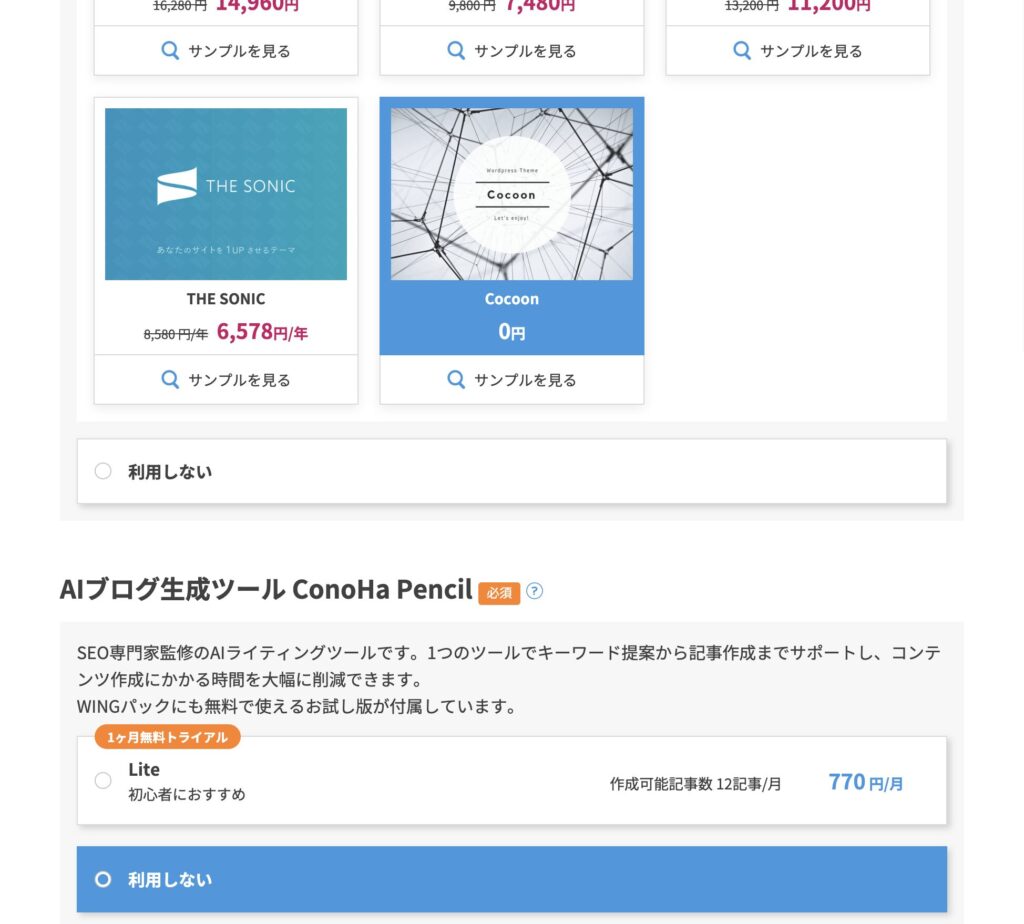Click the magnifier icon in the top-middle sample row

click(456, 50)
